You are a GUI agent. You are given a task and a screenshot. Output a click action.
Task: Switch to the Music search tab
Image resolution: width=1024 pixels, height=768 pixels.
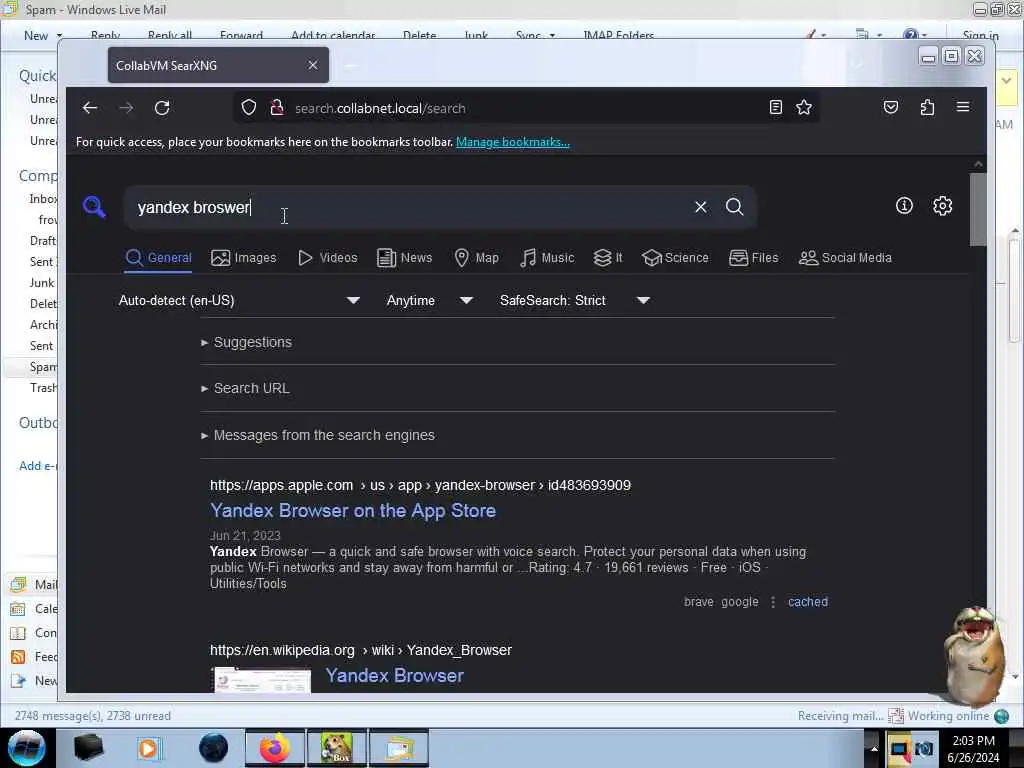tap(547, 258)
